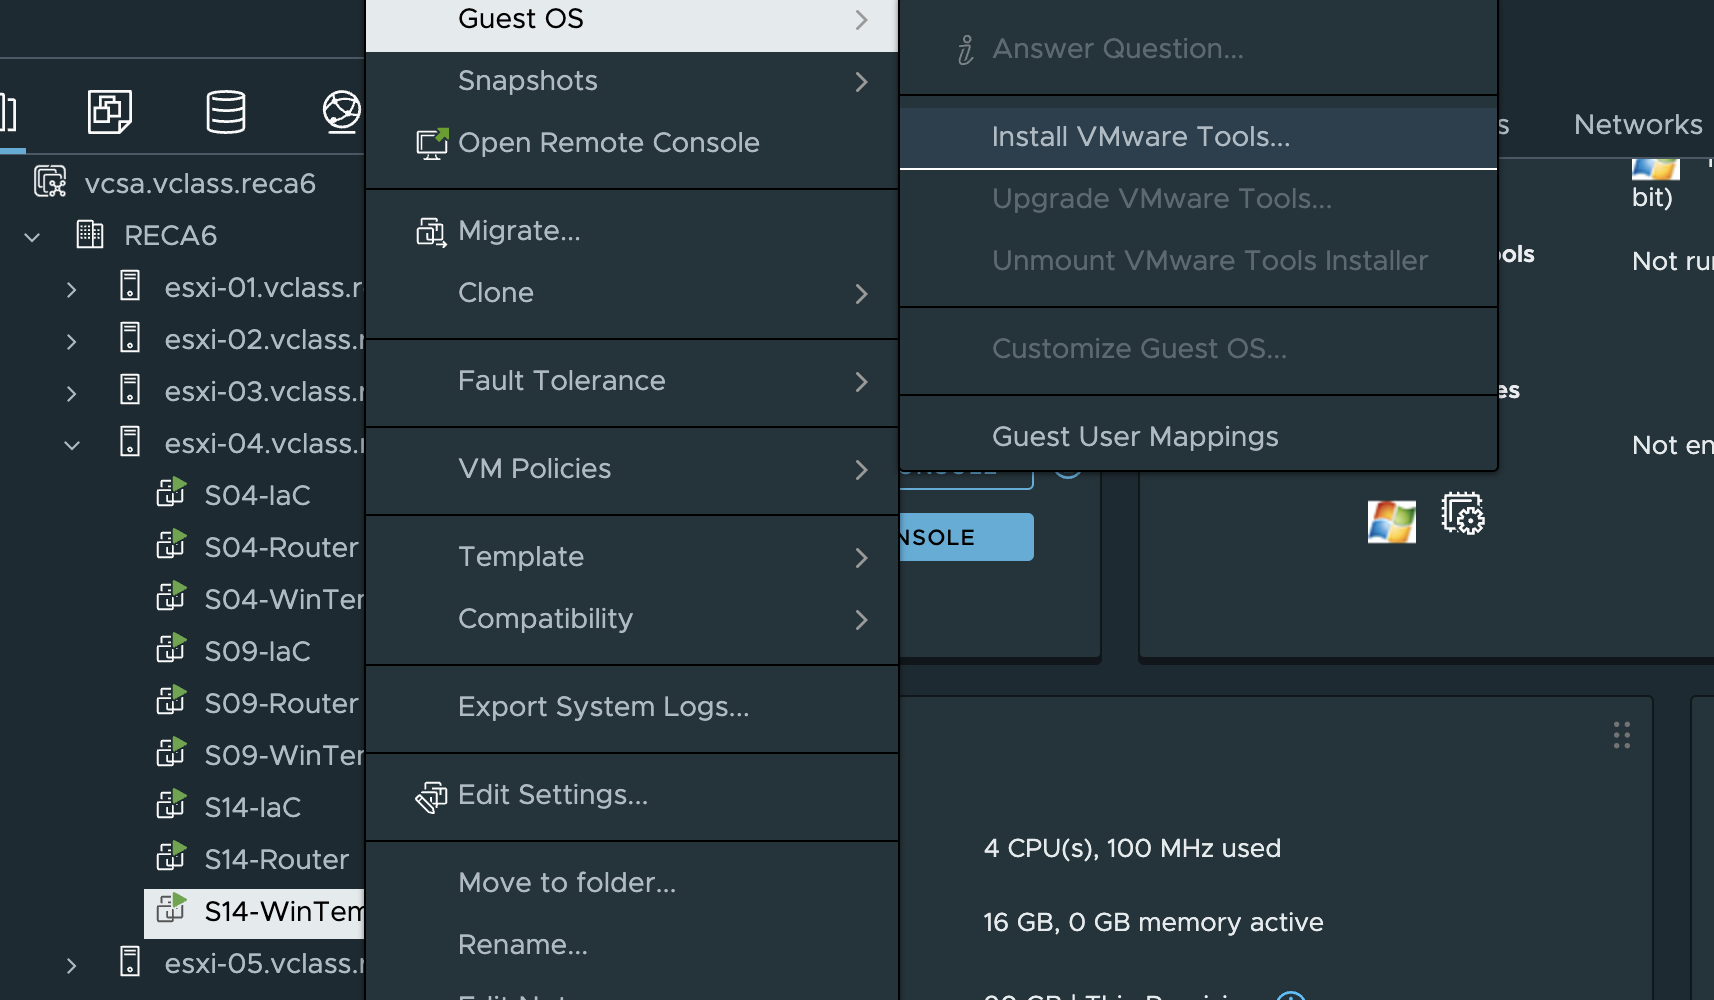Select Install VMware Tools from the submenu

tap(1140, 137)
